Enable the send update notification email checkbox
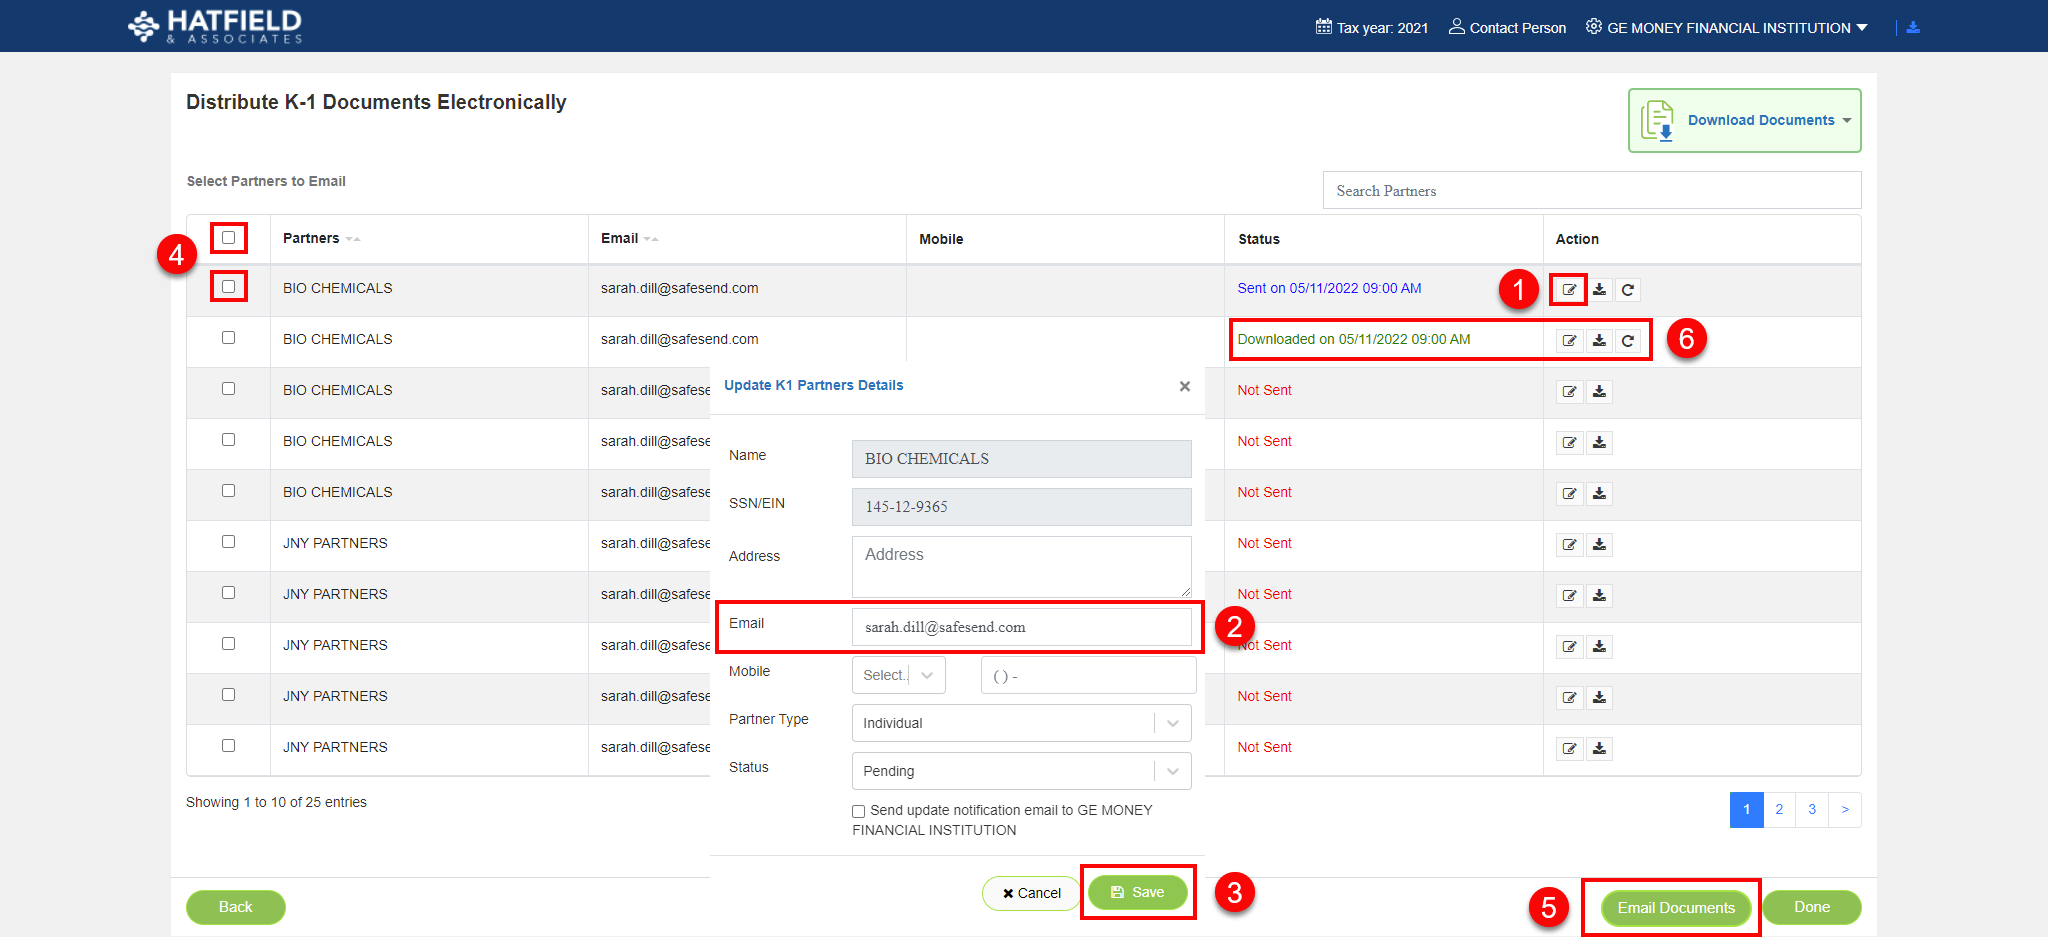 [859, 811]
